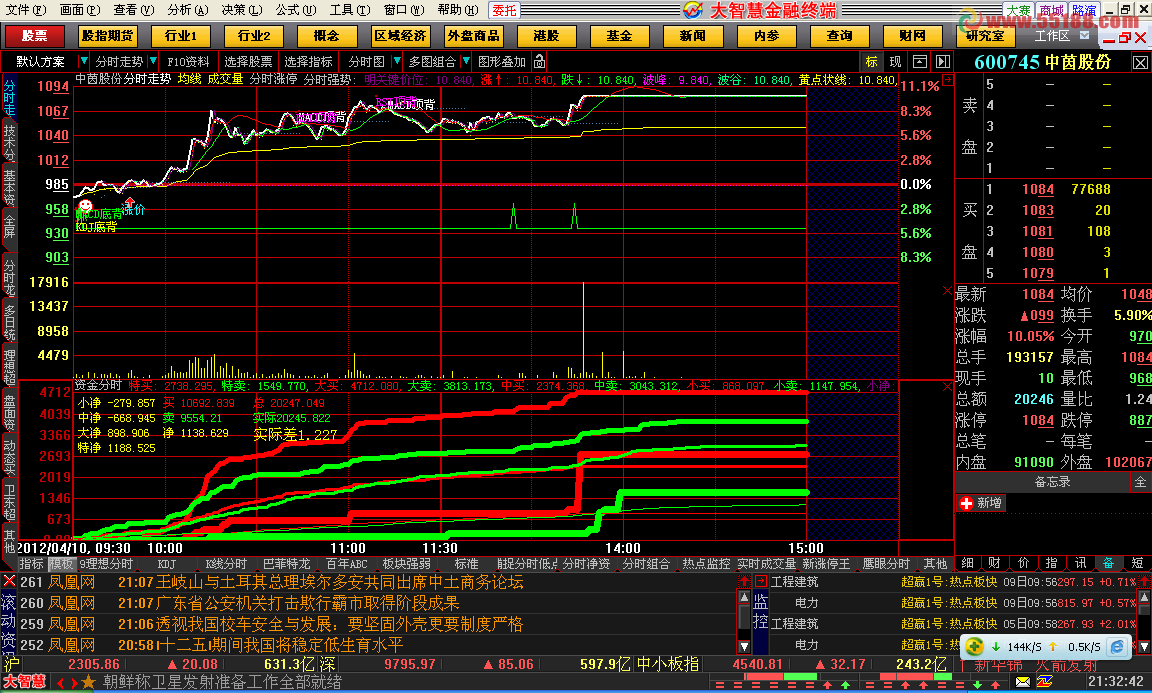Switch to the 热点监控 tab
Viewport: 1152px width, 693px height.
pos(706,564)
